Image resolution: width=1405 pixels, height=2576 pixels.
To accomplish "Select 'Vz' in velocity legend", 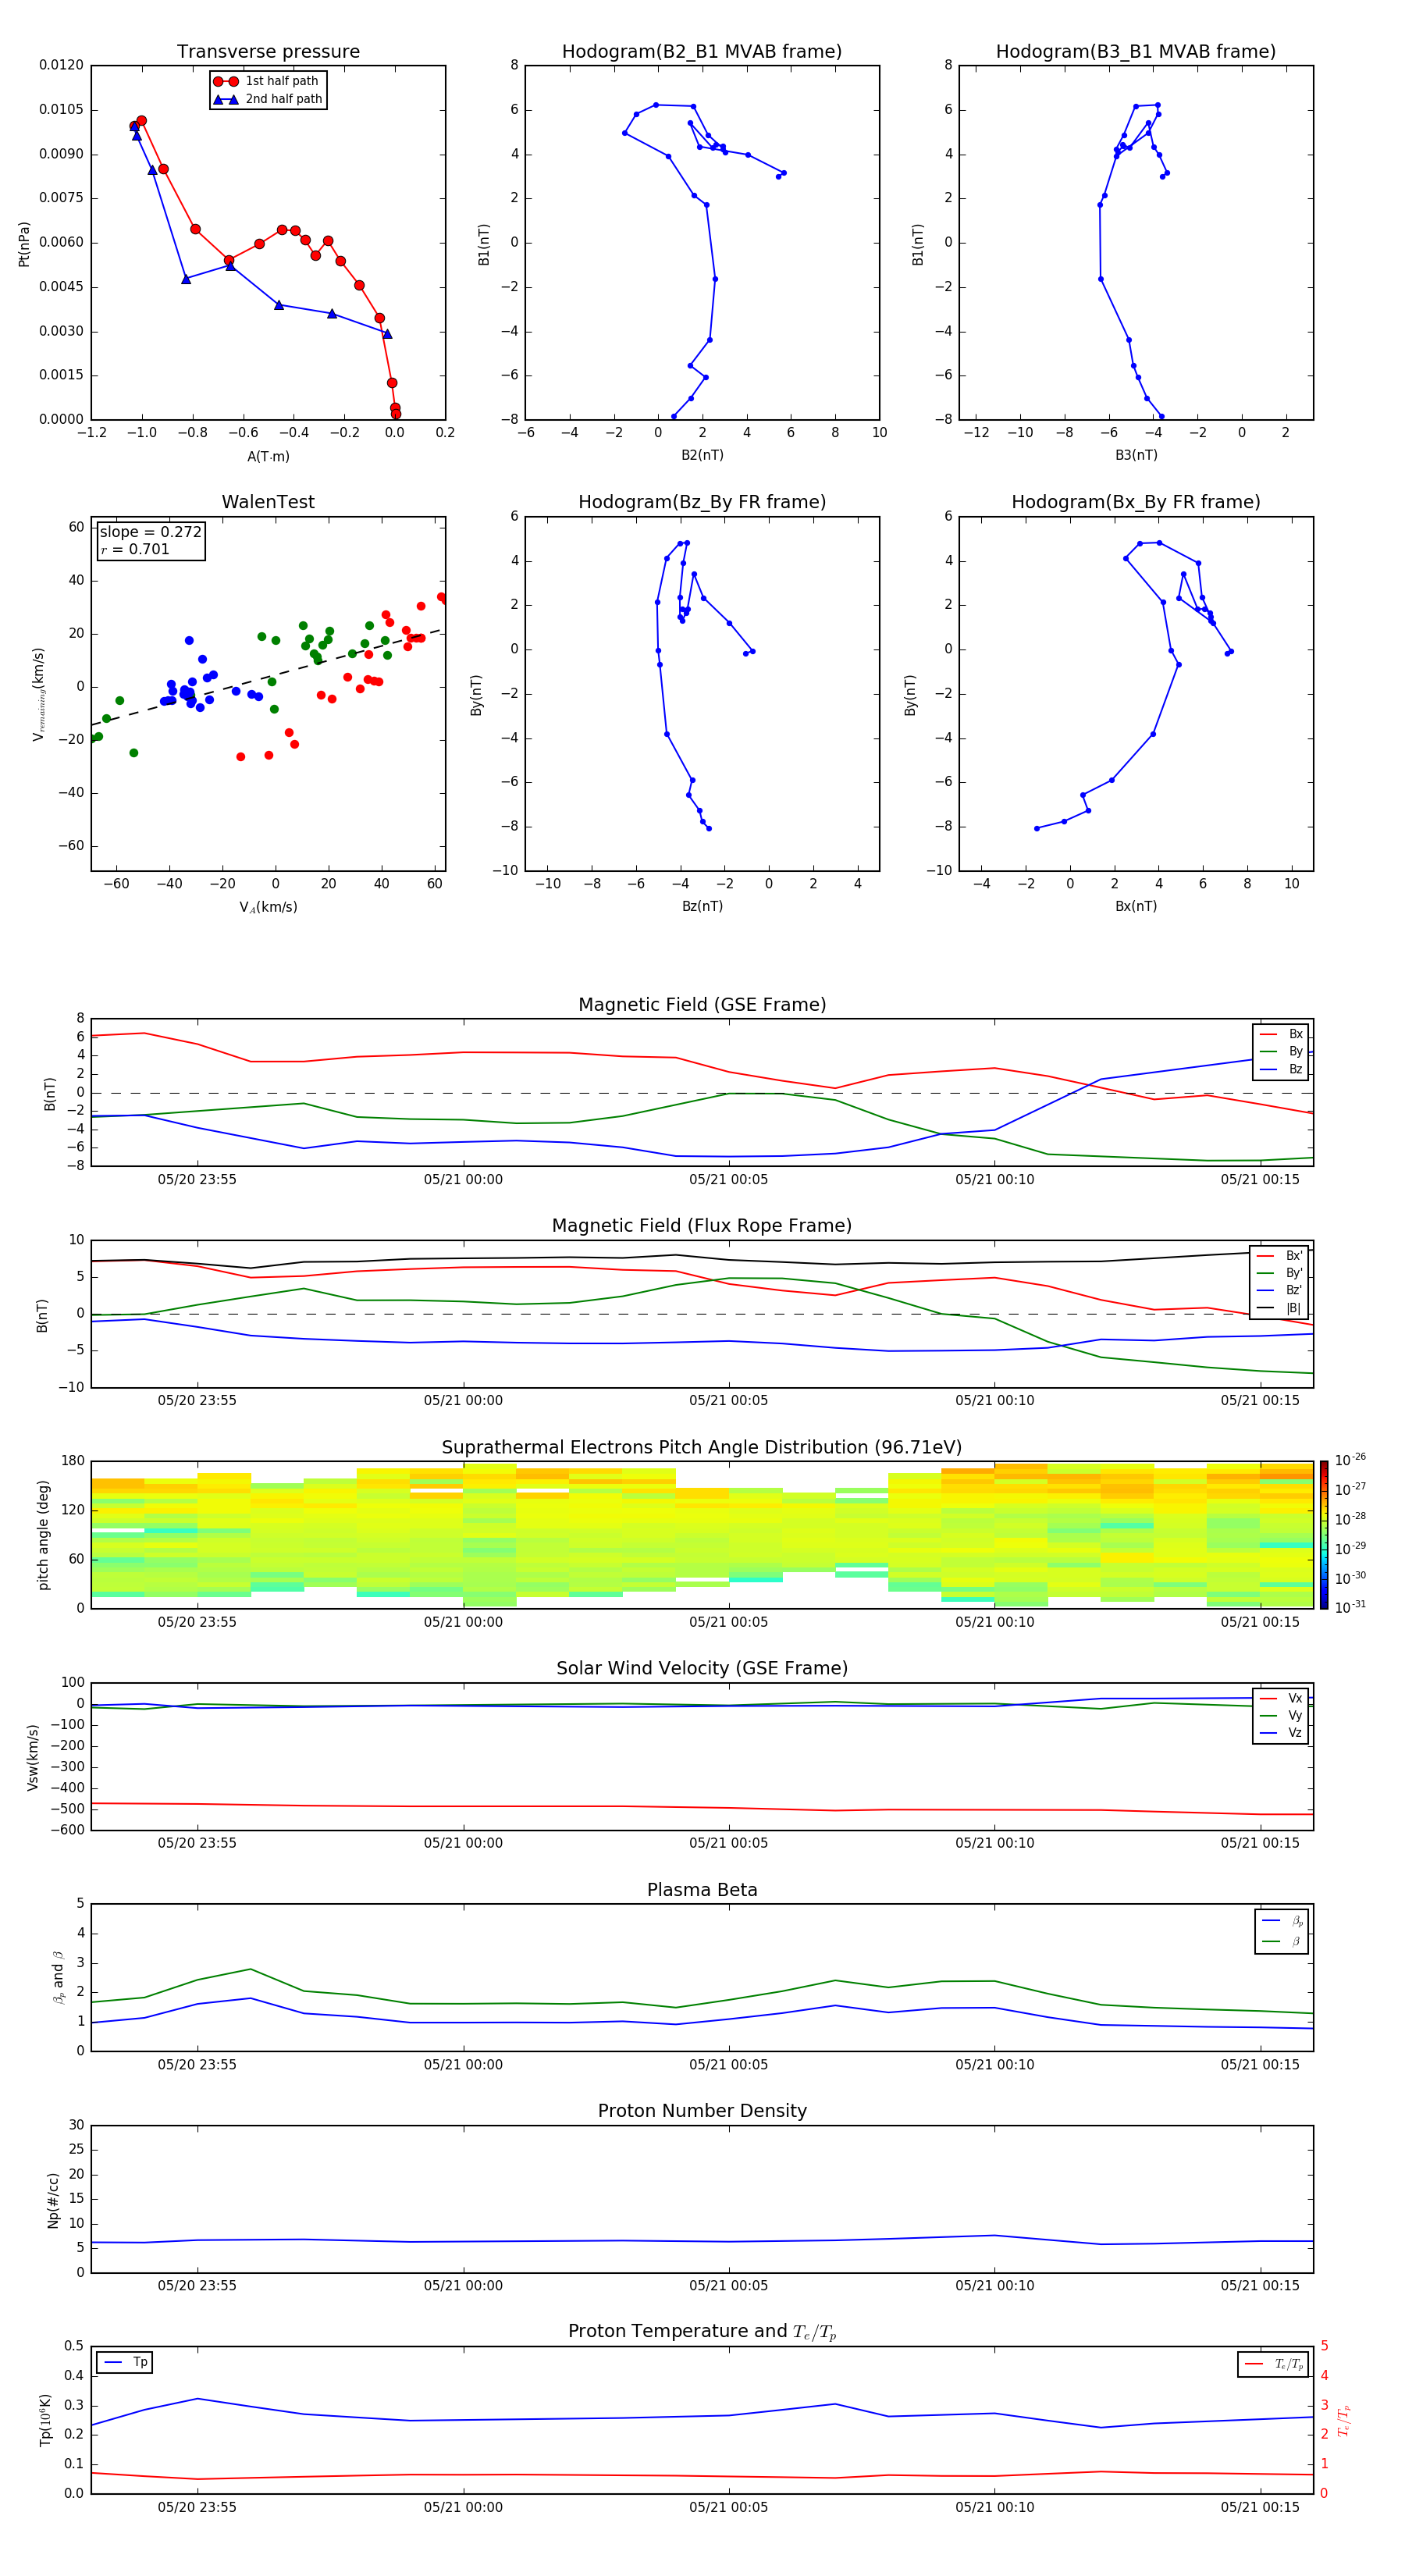I will tap(1281, 1733).
